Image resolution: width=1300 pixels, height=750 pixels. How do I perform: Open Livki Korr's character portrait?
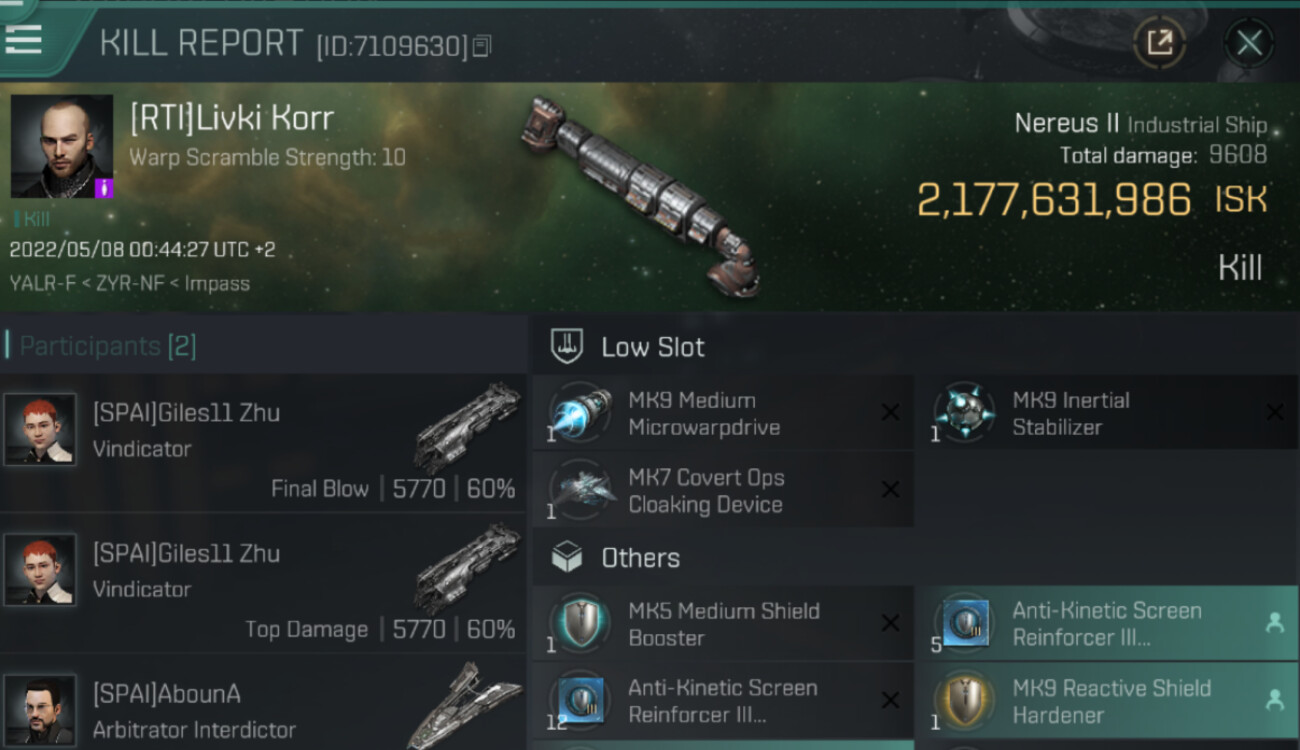(x=62, y=147)
